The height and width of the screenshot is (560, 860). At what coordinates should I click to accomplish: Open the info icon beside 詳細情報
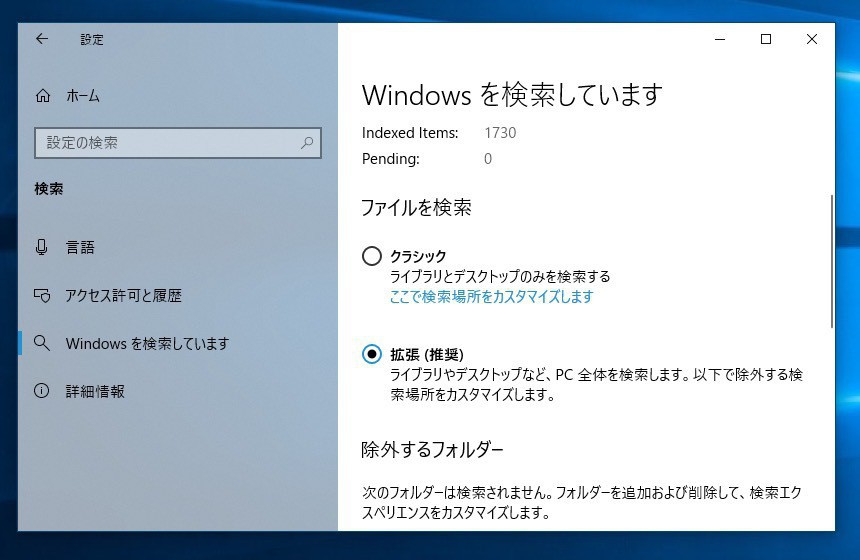pos(42,391)
